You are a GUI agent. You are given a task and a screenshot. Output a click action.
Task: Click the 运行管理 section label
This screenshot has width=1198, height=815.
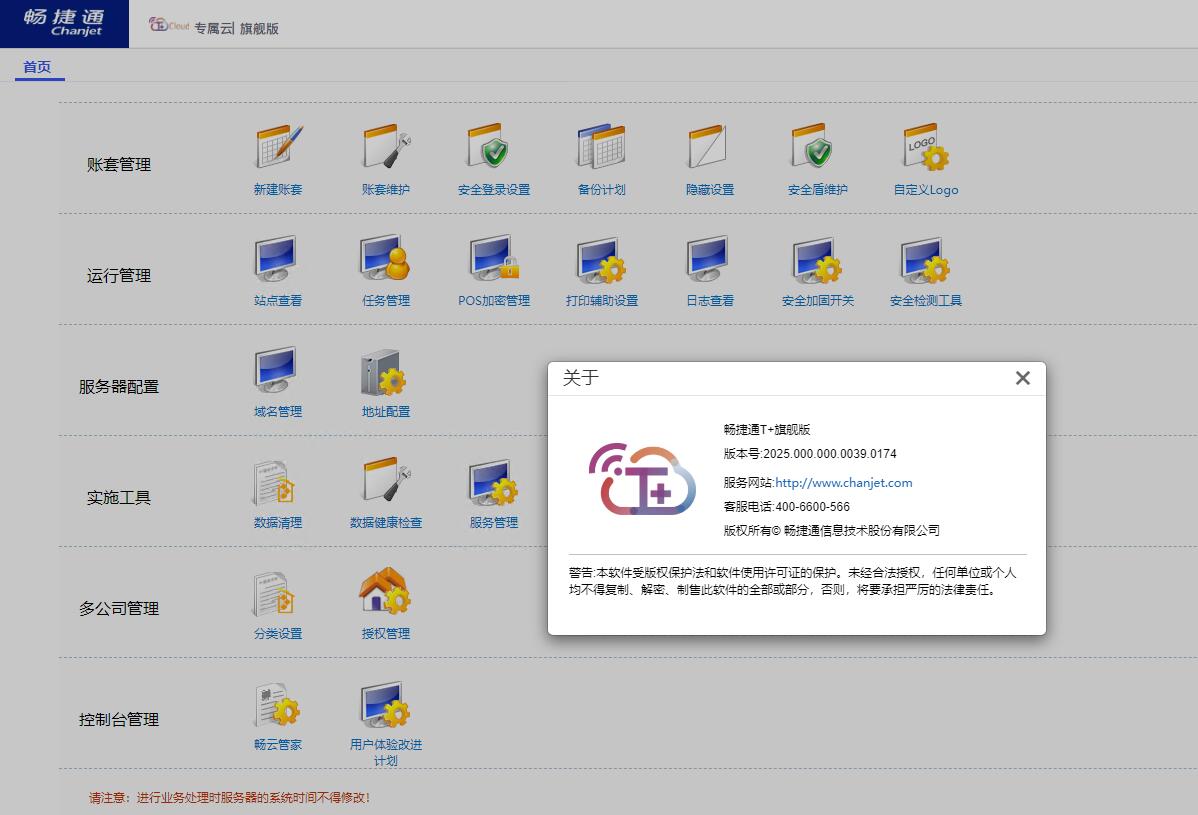pos(119,276)
